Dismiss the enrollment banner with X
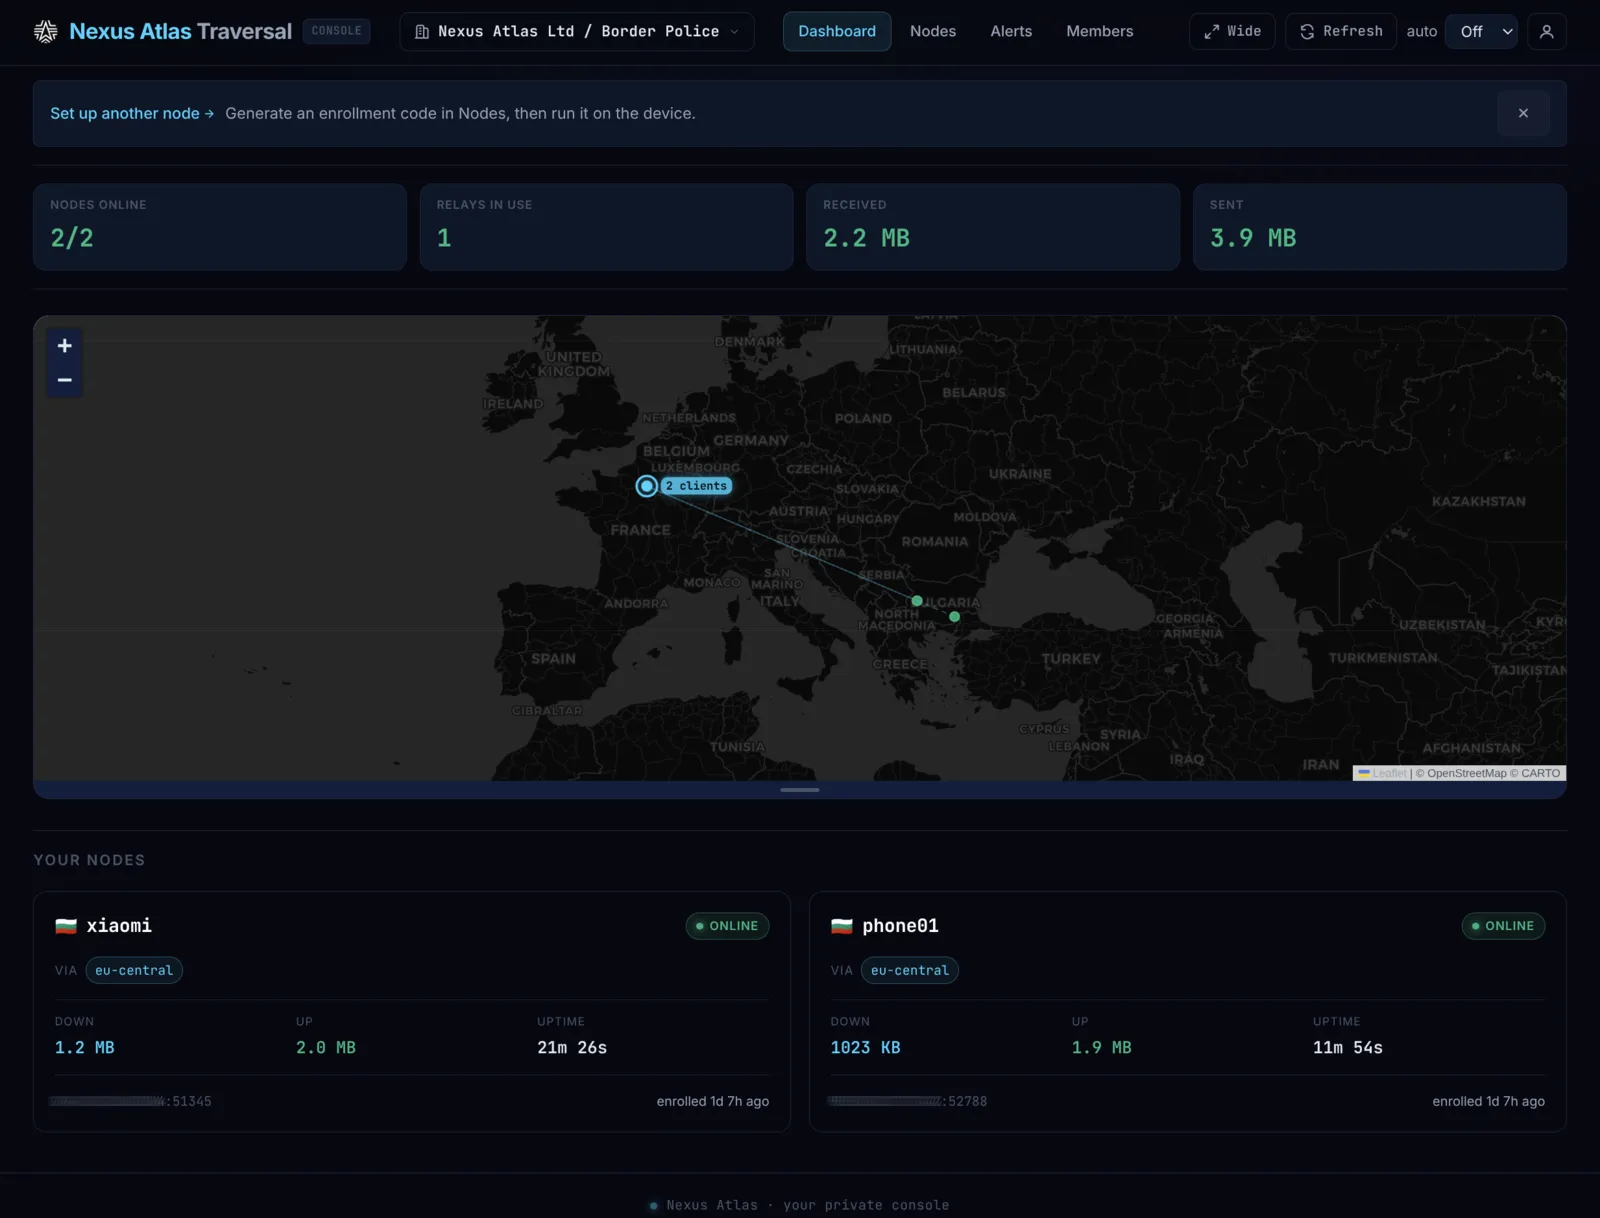This screenshot has width=1600, height=1218. click(x=1523, y=114)
